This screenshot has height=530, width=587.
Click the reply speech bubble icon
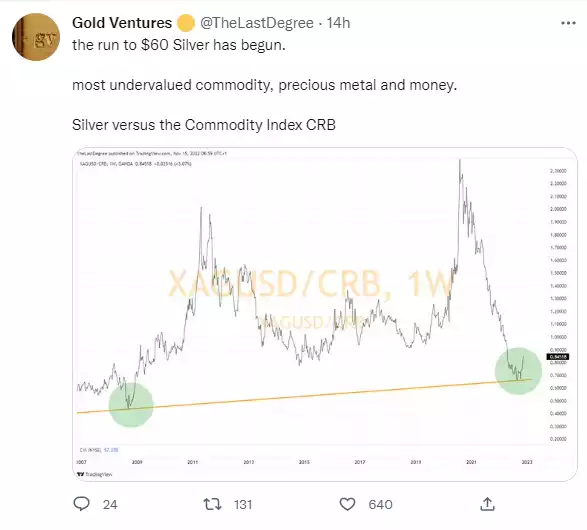tap(81, 504)
